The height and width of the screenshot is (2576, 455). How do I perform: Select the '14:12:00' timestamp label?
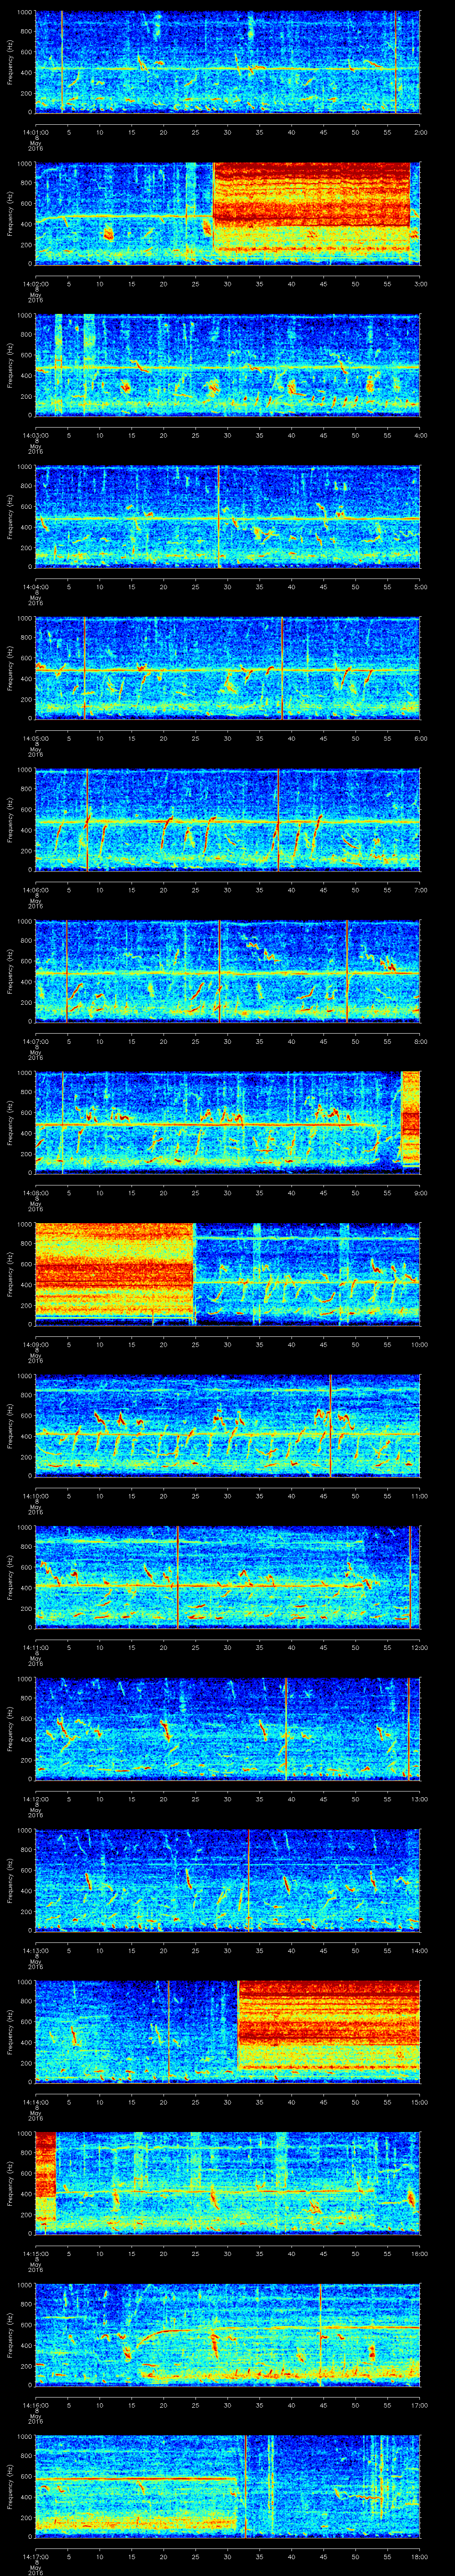[x=35, y=1799]
